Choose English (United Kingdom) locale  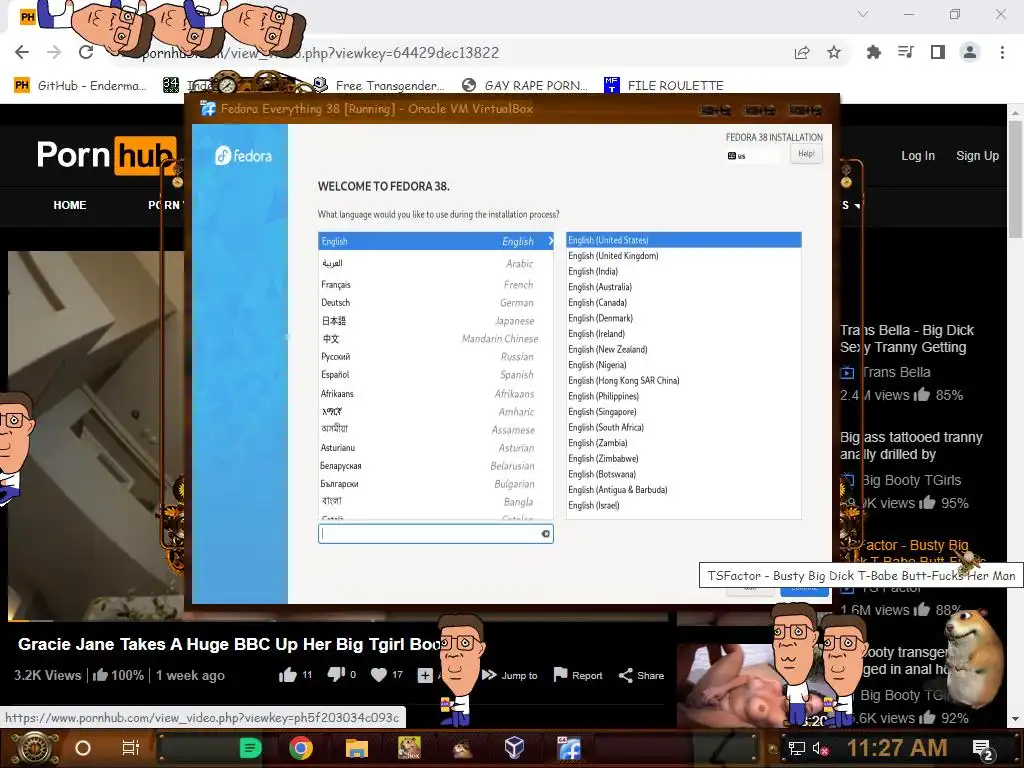pos(684,256)
